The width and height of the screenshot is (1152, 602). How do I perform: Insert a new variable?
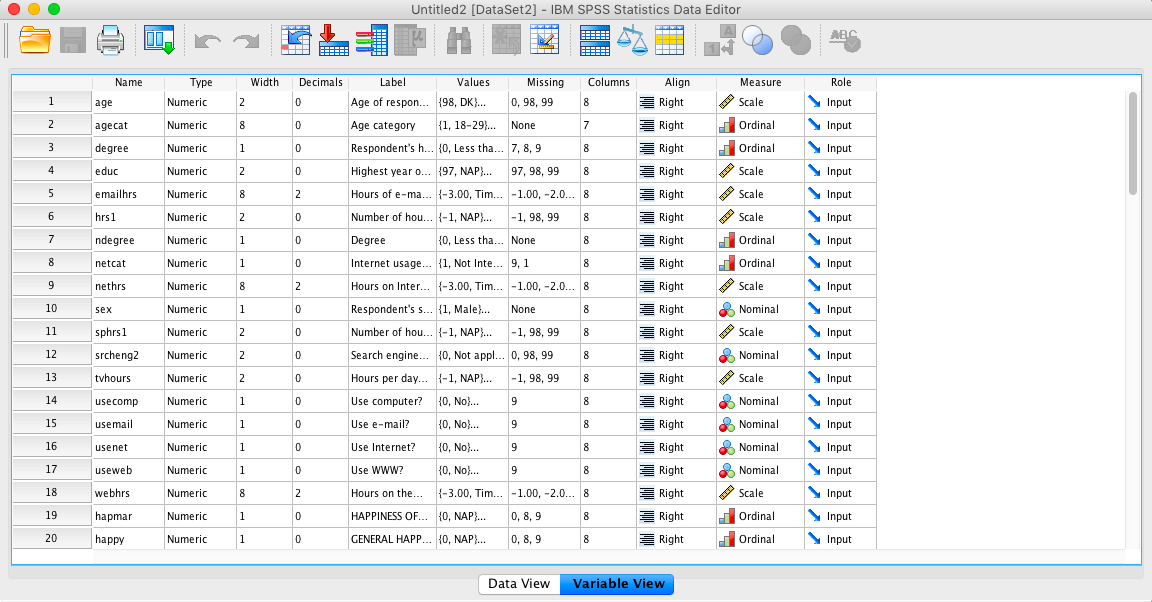(545, 40)
